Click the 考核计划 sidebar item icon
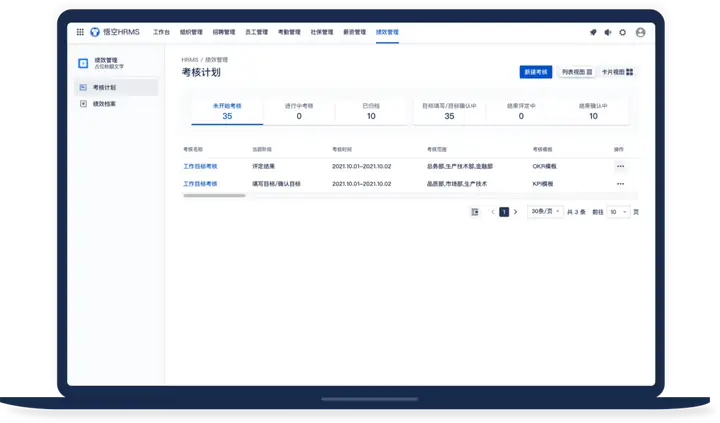The height and width of the screenshot is (423, 720). pos(83,87)
